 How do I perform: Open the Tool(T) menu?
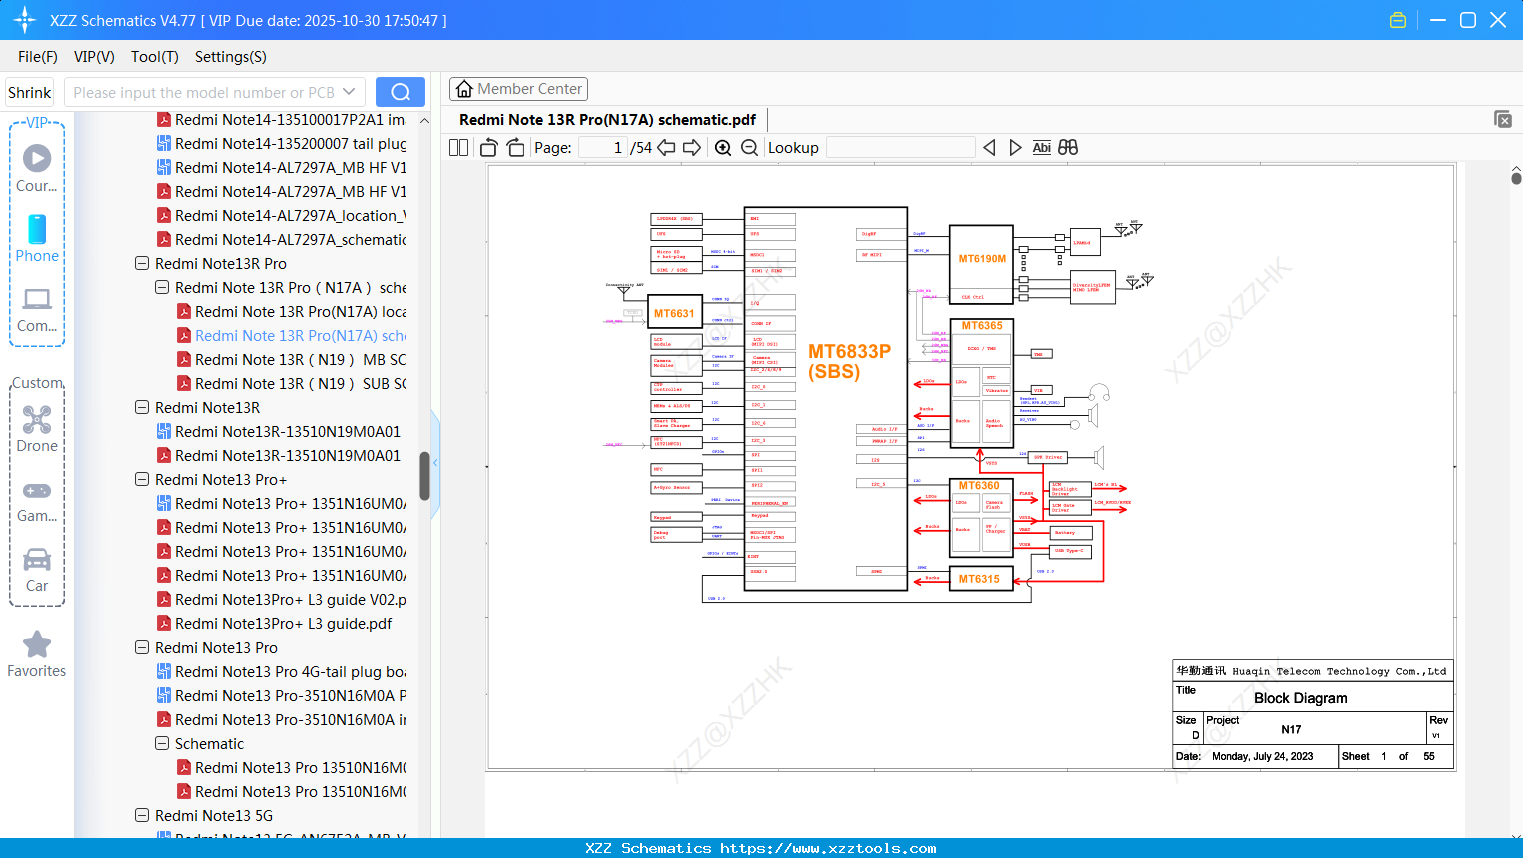tap(154, 57)
